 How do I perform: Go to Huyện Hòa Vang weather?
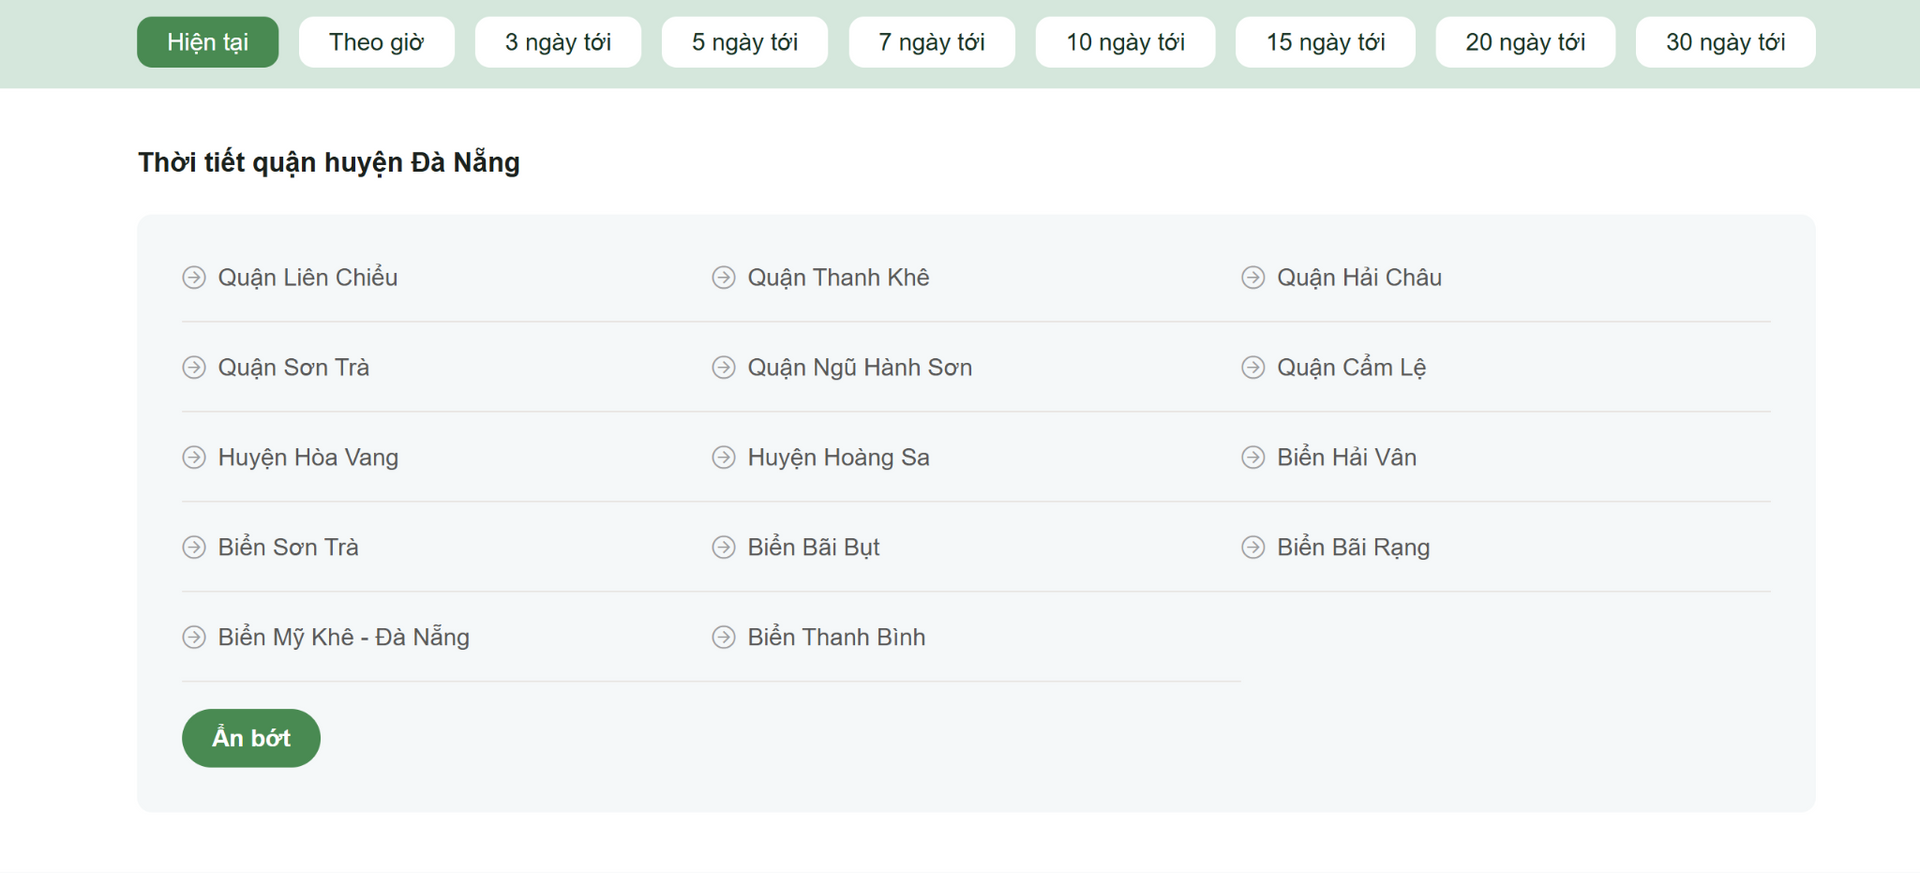(x=308, y=457)
